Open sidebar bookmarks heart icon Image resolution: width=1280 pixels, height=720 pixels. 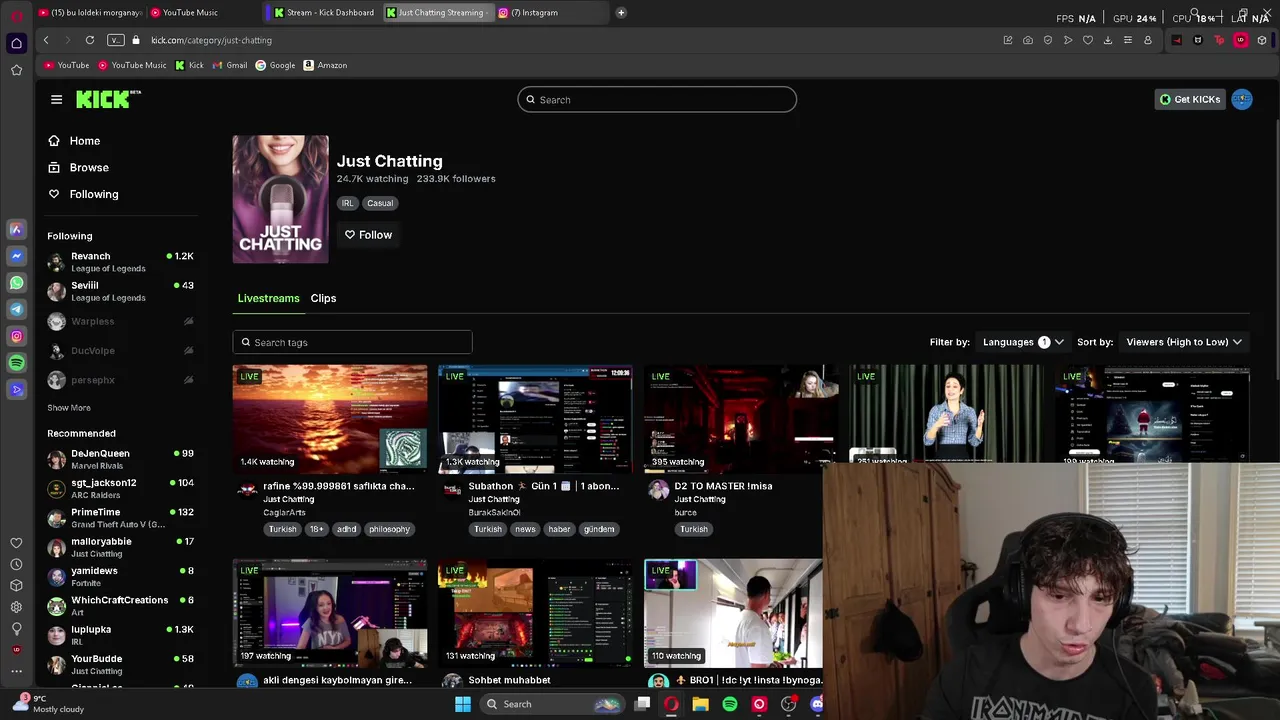point(16,543)
